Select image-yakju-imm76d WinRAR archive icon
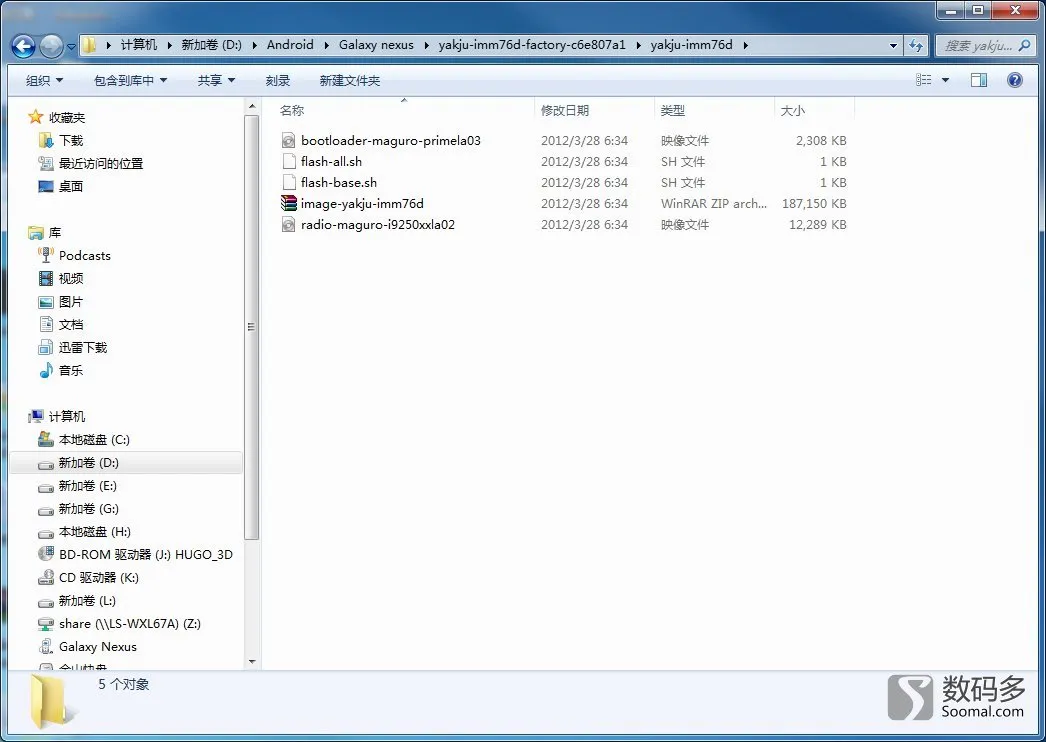1046x742 pixels. pos(288,203)
